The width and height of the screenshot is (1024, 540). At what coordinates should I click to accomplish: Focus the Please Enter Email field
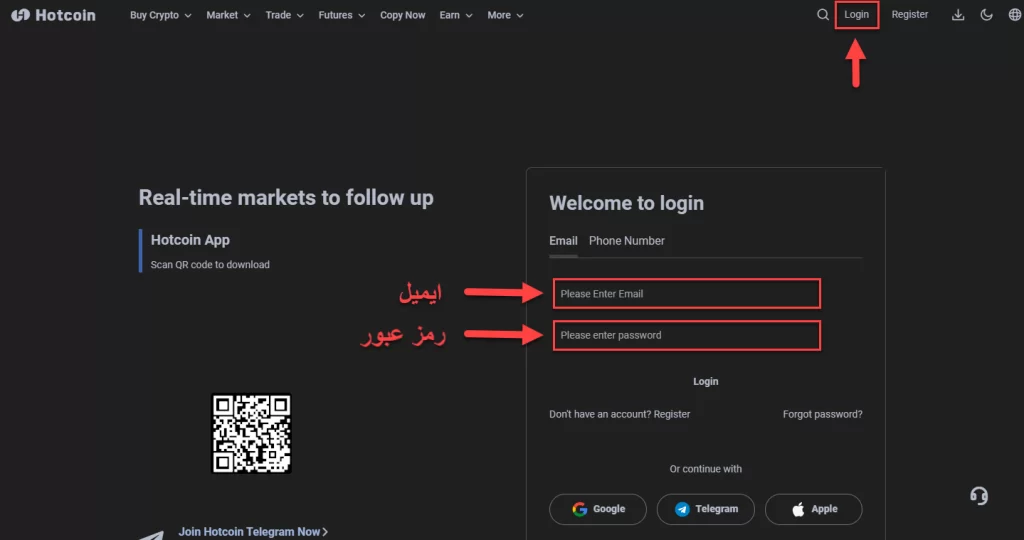(x=686, y=294)
